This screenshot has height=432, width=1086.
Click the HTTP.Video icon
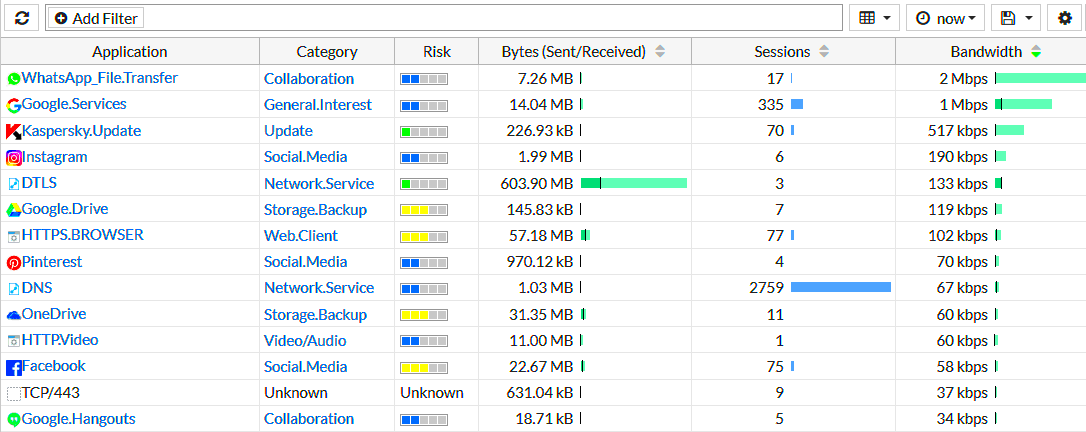tap(14, 341)
